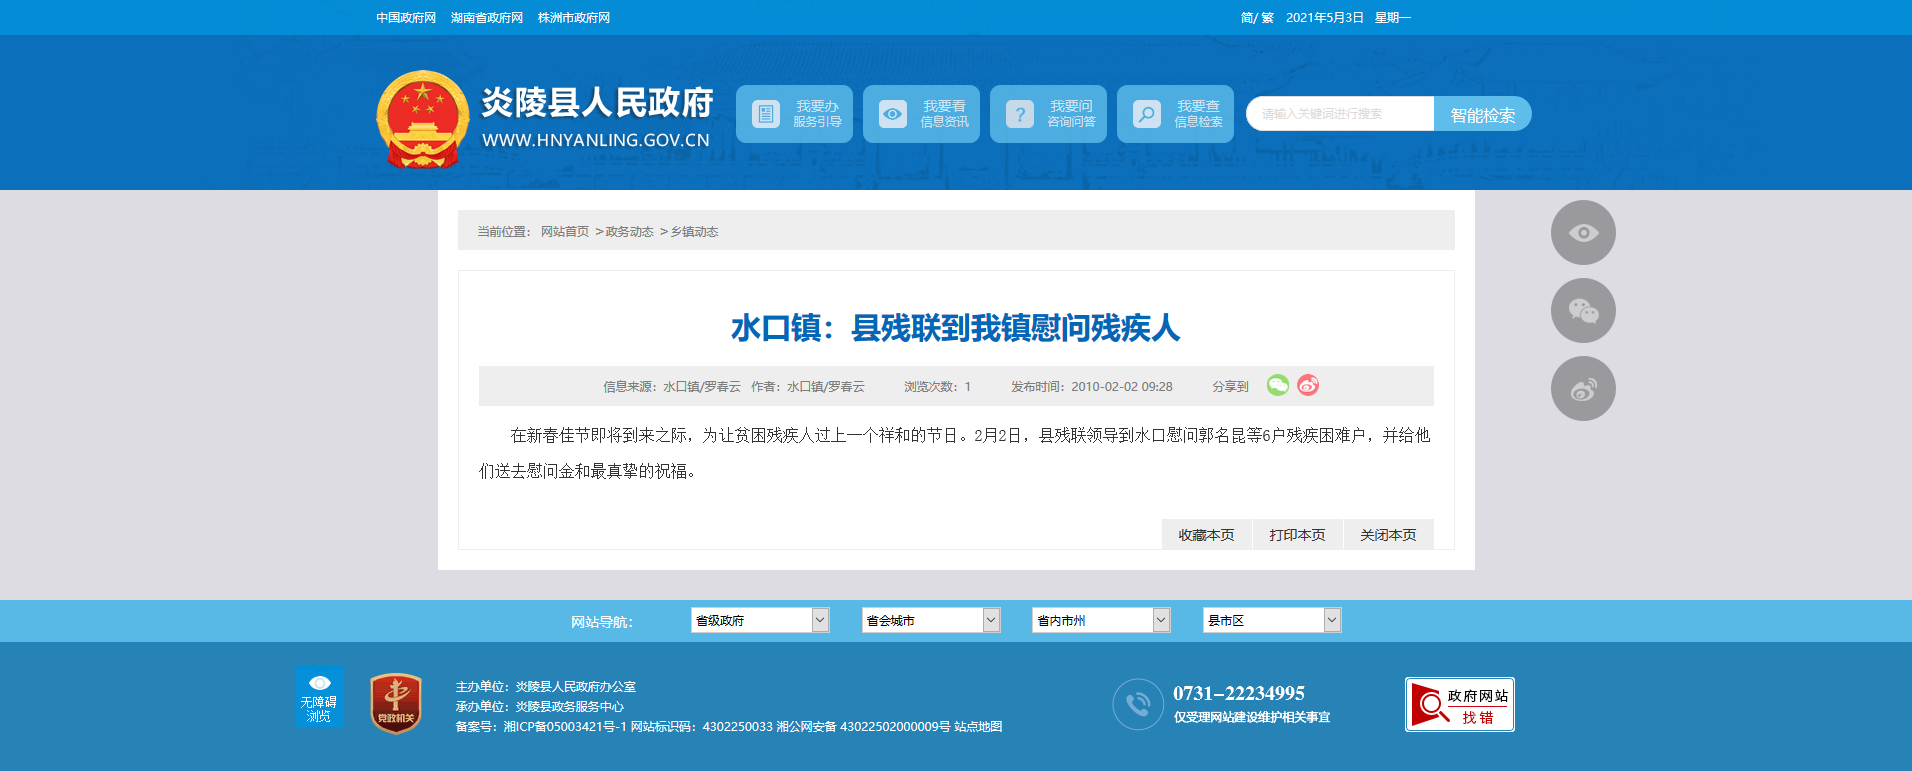Screen dimensions: 1912x771
Task: Click the 政府网站找错 badge
Action: pos(1459,705)
